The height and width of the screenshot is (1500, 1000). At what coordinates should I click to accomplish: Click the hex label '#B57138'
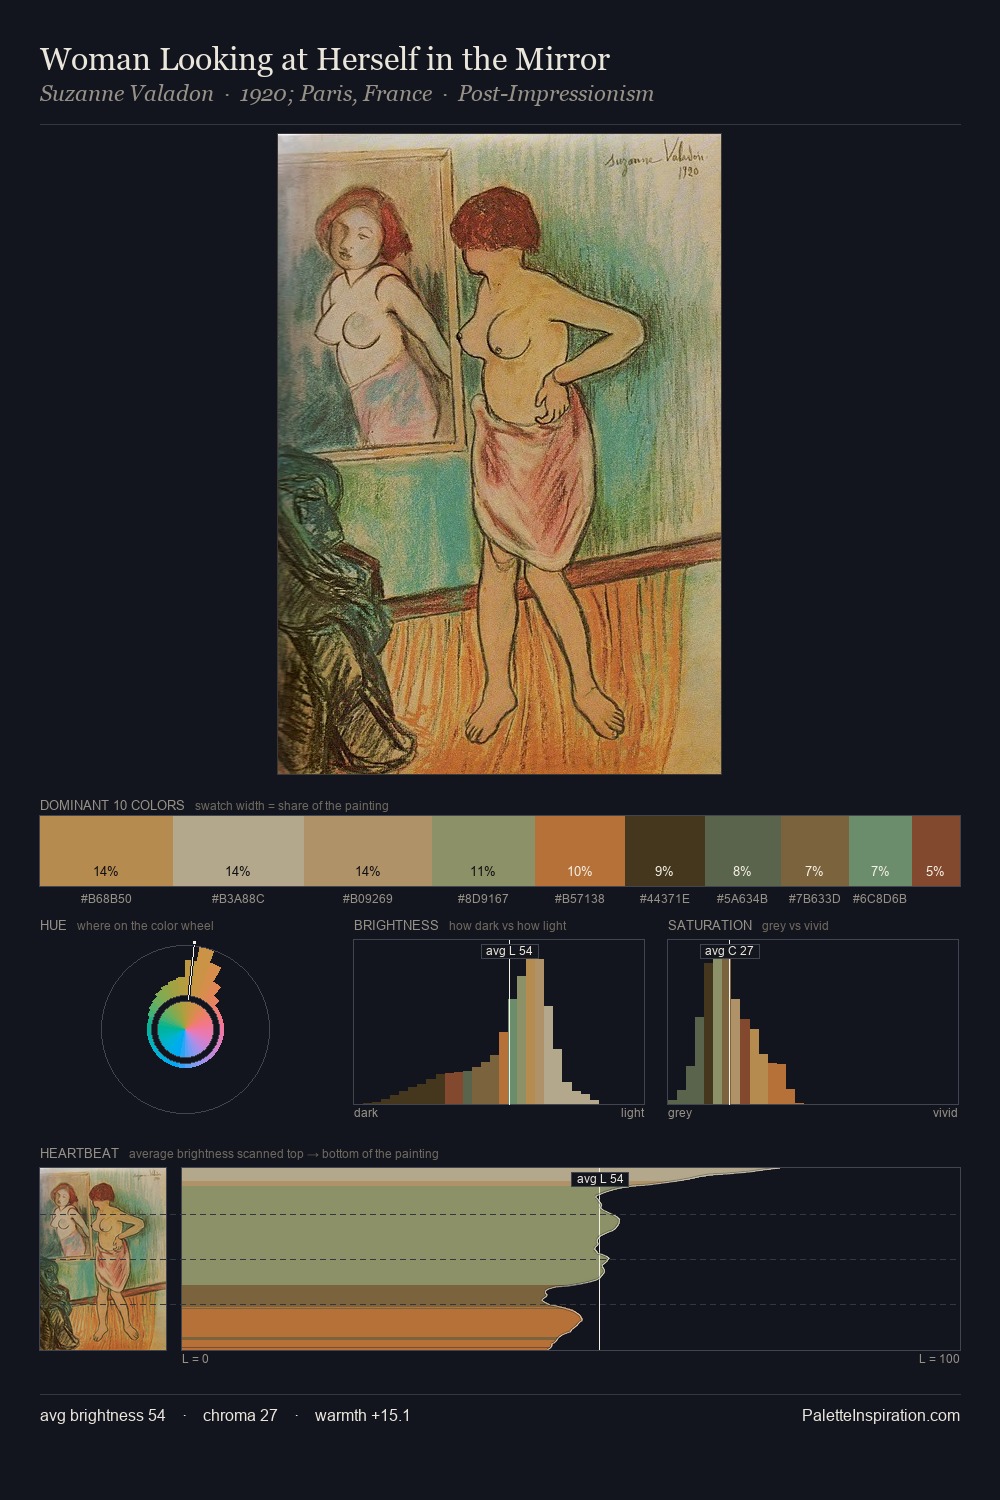[580, 898]
